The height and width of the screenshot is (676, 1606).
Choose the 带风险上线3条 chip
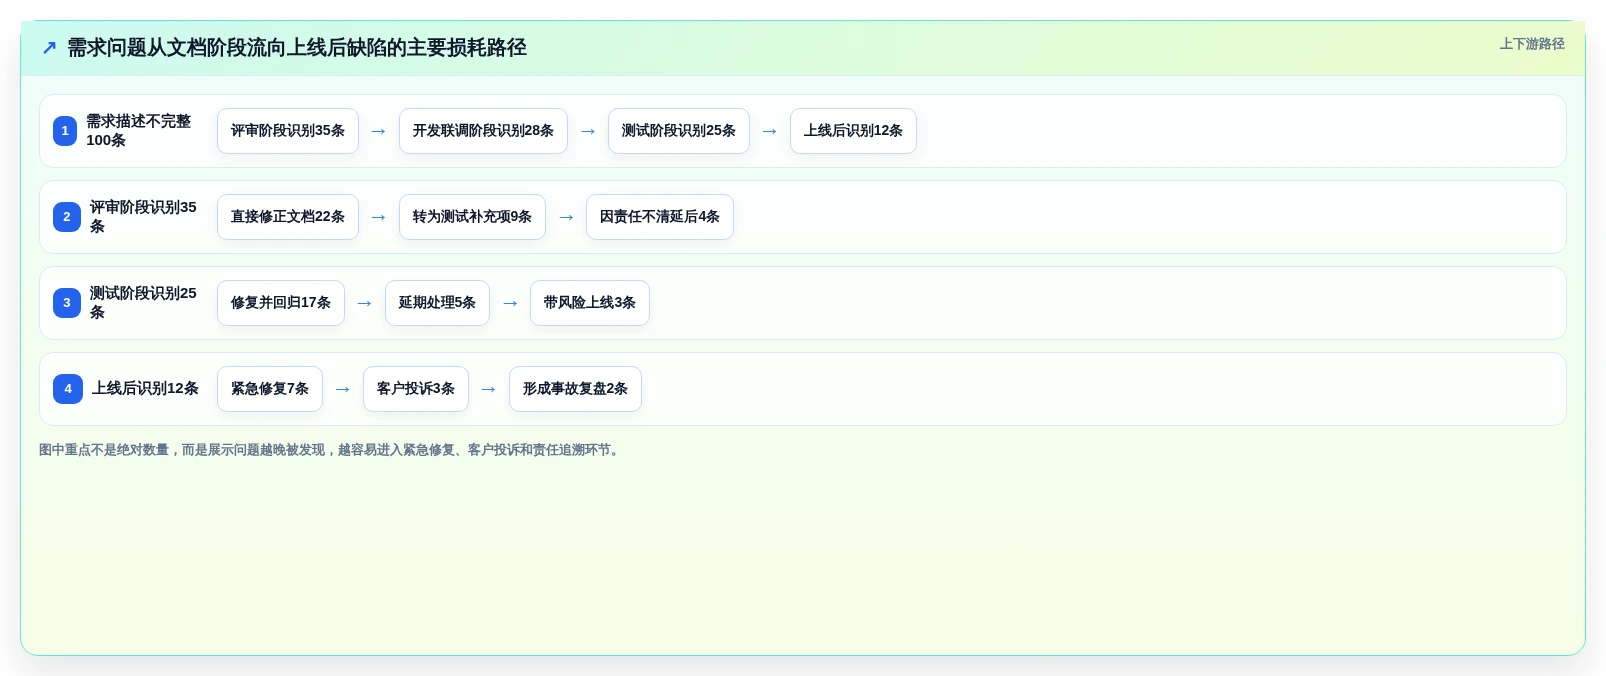pos(590,303)
